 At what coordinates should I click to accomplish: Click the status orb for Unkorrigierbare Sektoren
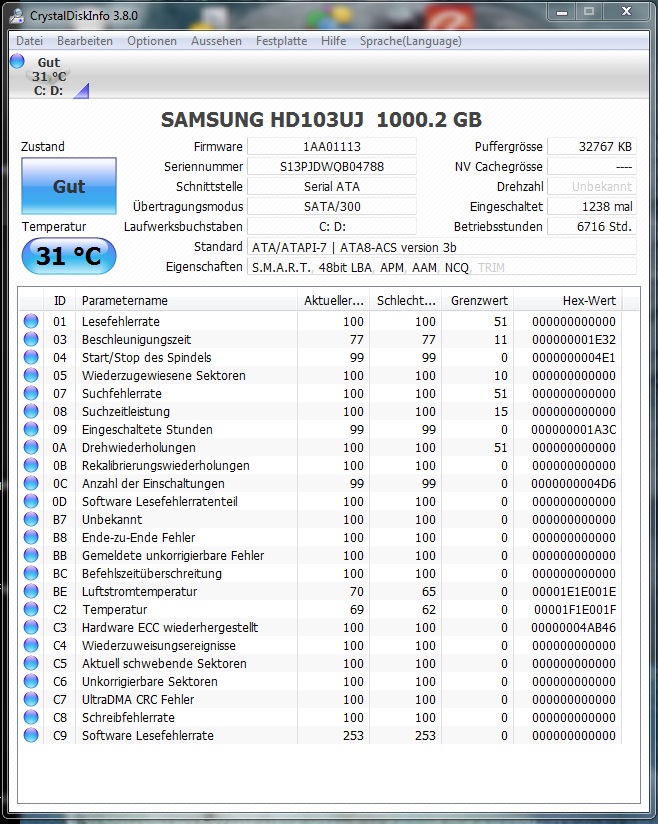(31, 681)
